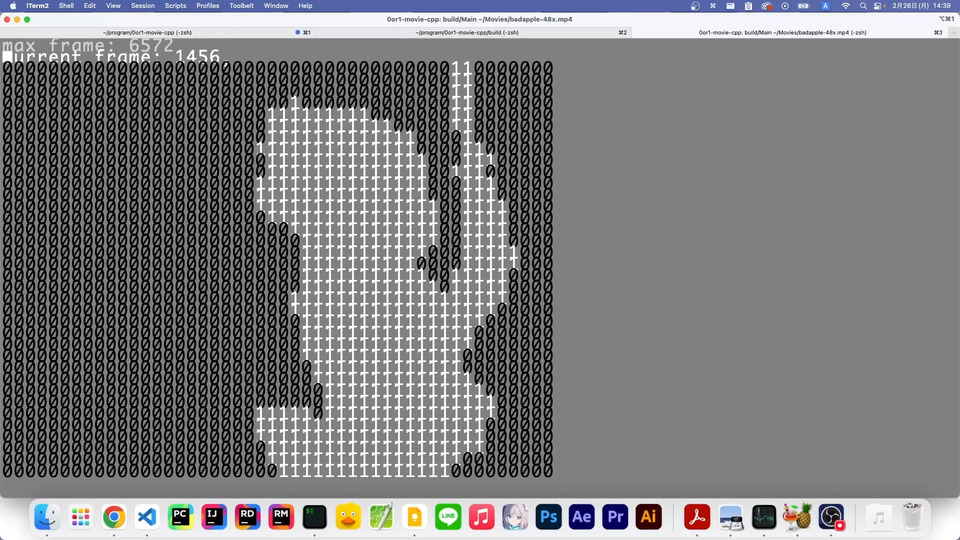
Task: Open the Window menu
Action: click(276, 6)
